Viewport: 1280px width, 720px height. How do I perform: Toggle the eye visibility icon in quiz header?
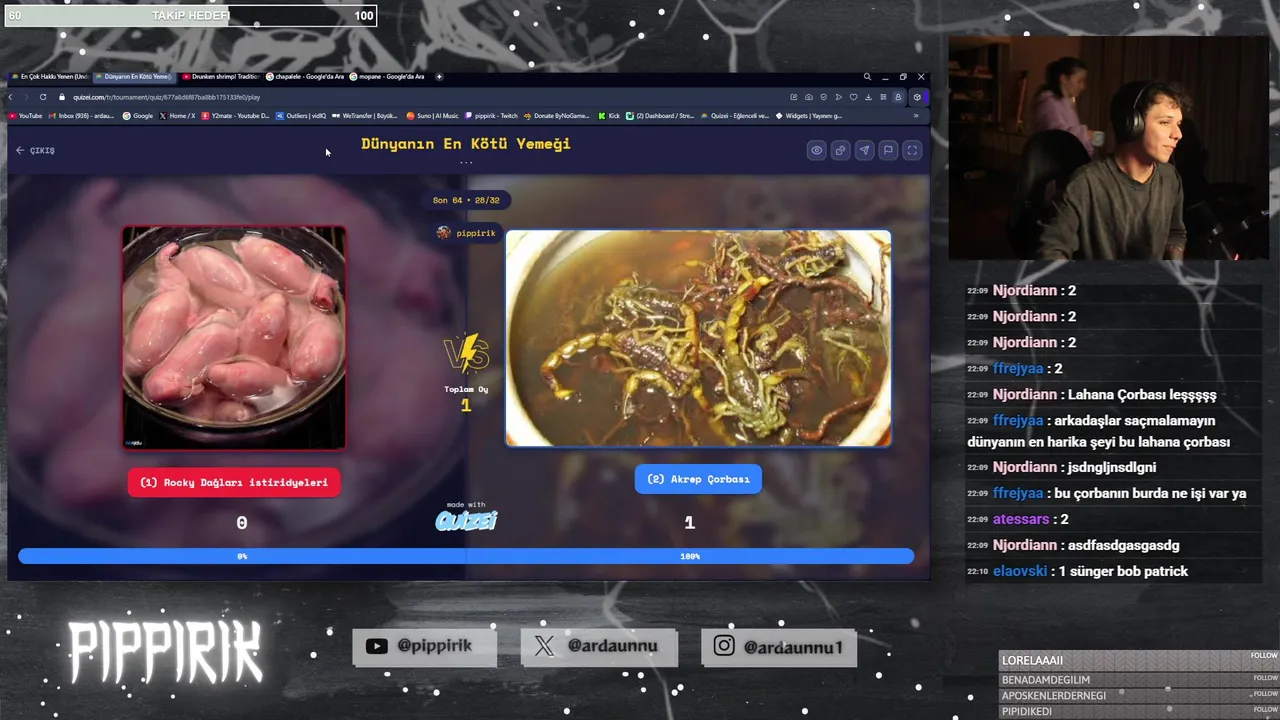(817, 150)
